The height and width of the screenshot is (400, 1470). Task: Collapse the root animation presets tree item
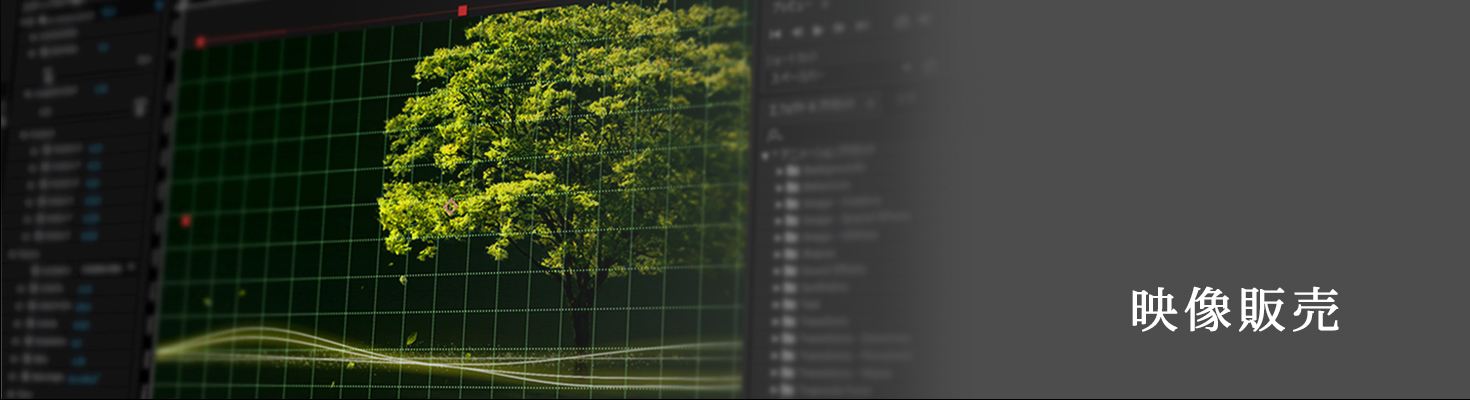[765, 153]
